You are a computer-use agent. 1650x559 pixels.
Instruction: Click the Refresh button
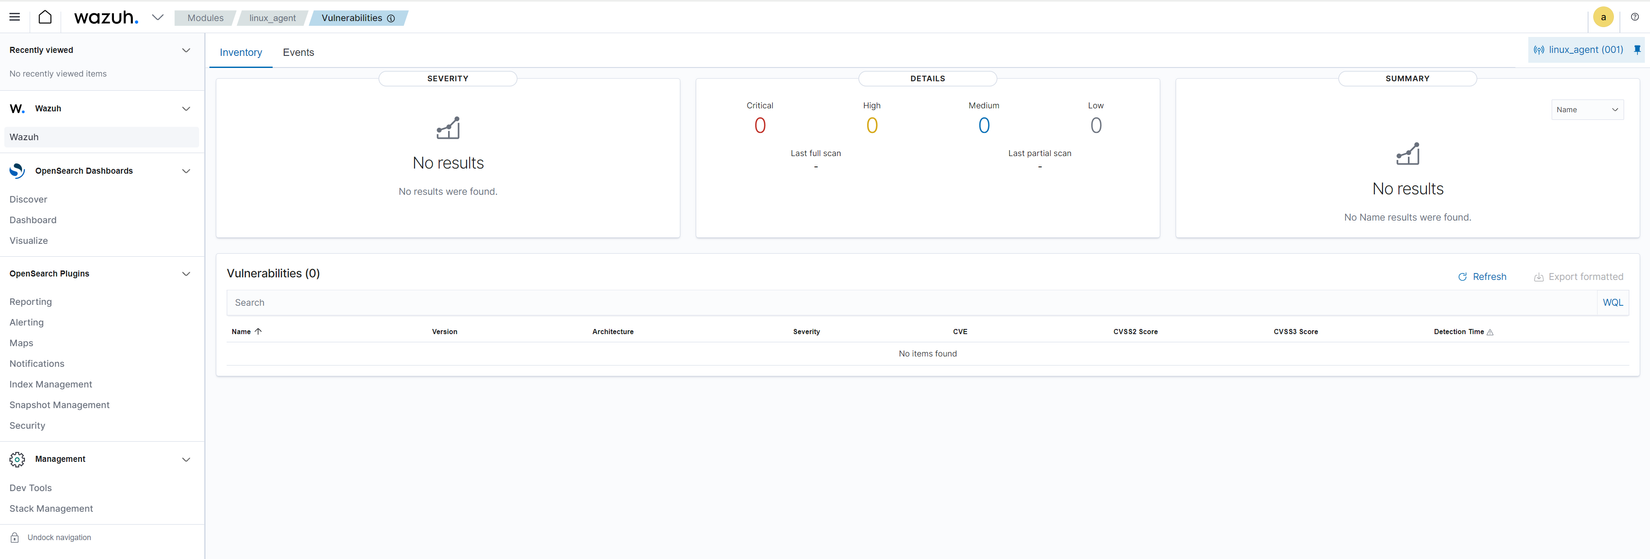click(x=1482, y=277)
